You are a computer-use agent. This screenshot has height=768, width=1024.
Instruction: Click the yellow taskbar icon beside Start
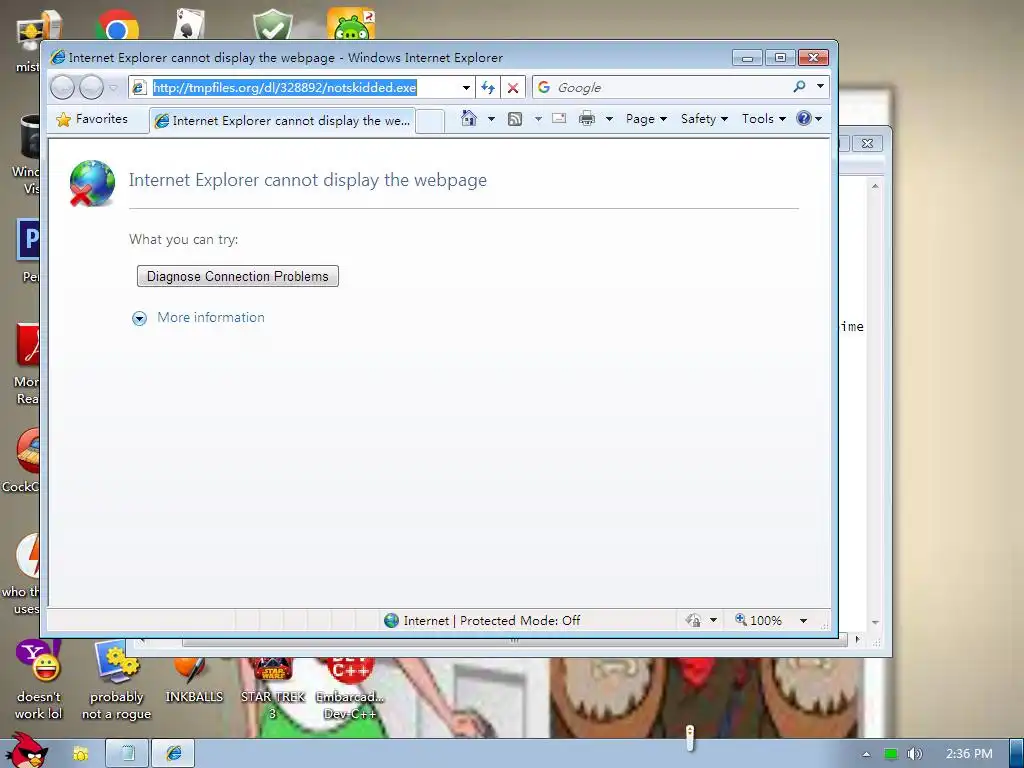[81, 754]
